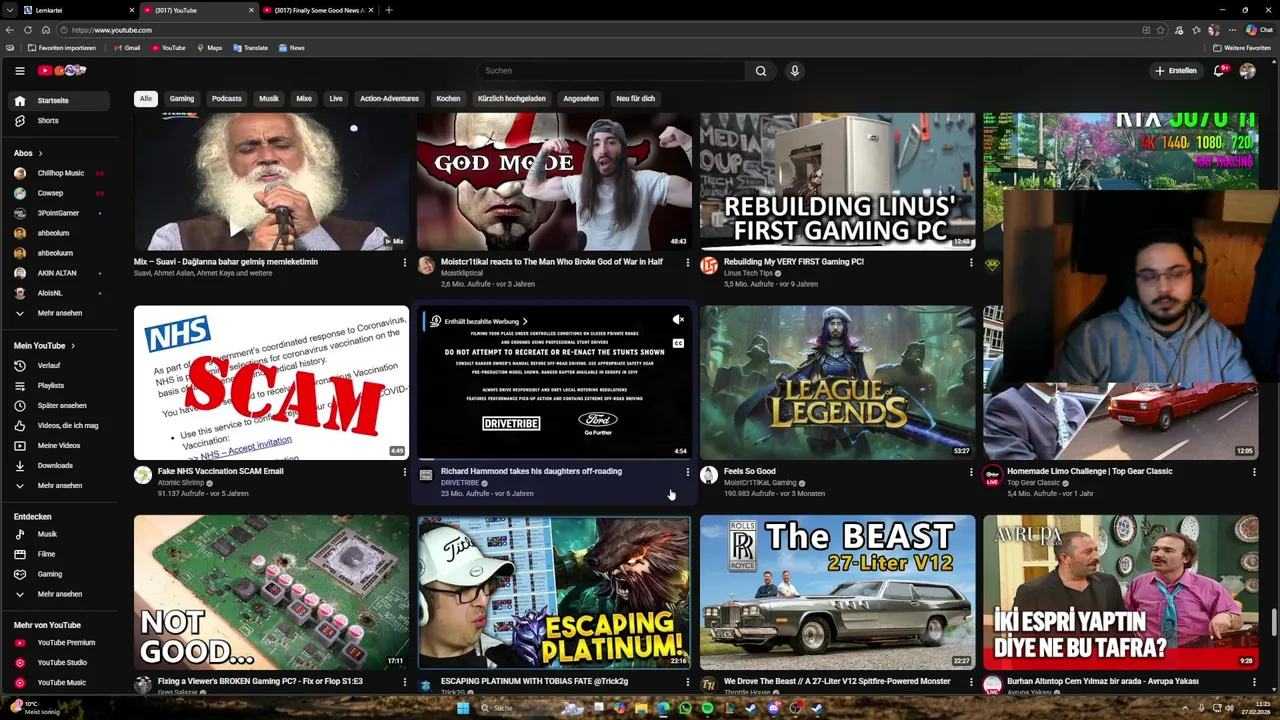Open The BEAST 27-Liter V12 thumbnail
Image resolution: width=1280 pixels, height=720 pixels.
pyautogui.click(x=837, y=592)
